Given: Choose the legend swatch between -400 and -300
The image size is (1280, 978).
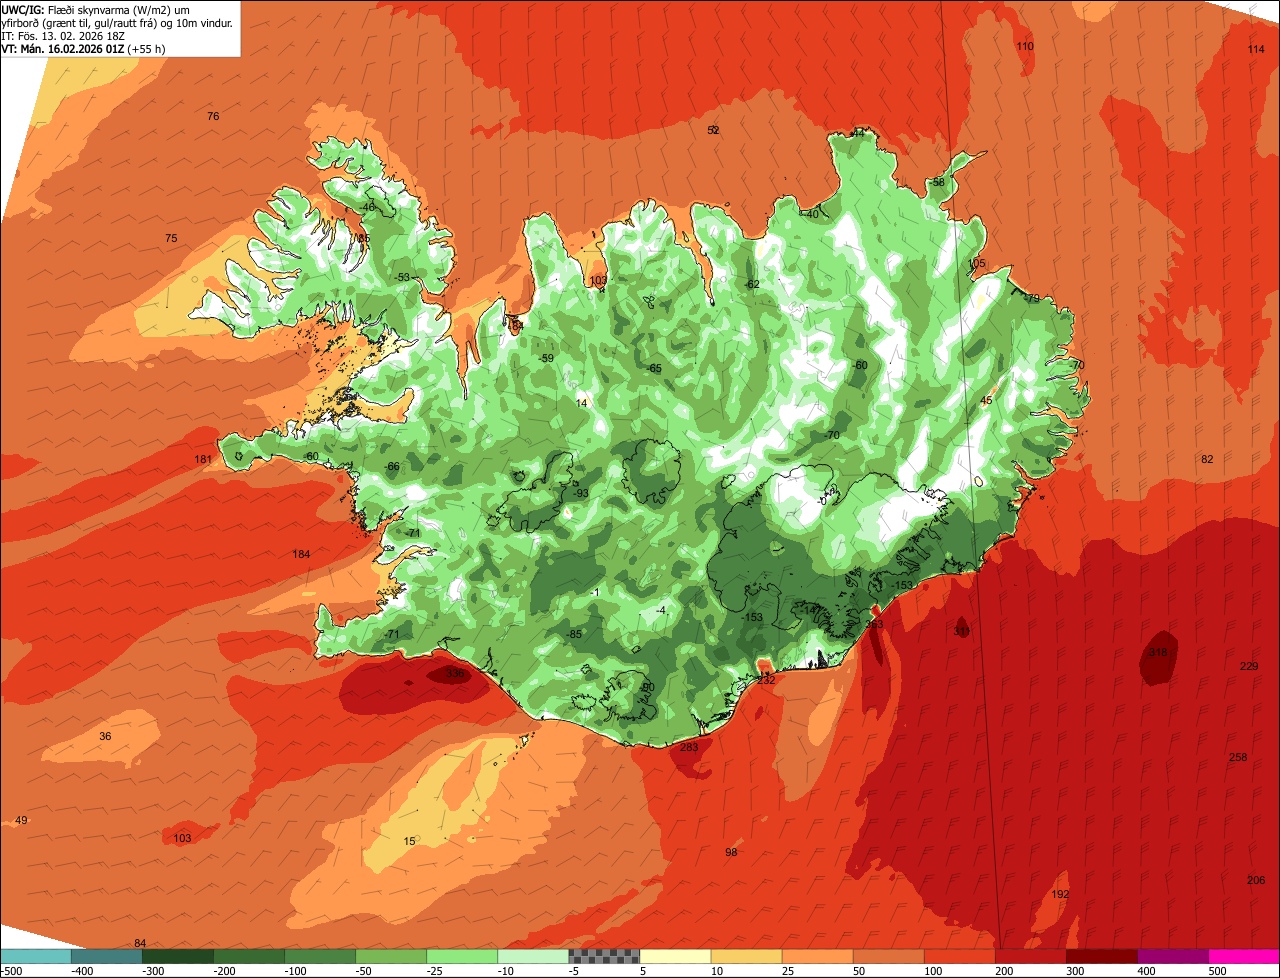Looking at the screenshot, I should tap(106, 956).
